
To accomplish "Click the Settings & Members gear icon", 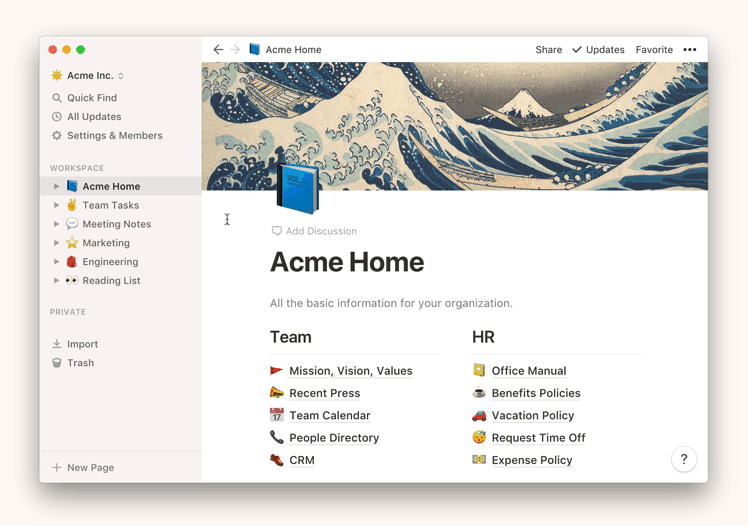I will pos(57,135).
